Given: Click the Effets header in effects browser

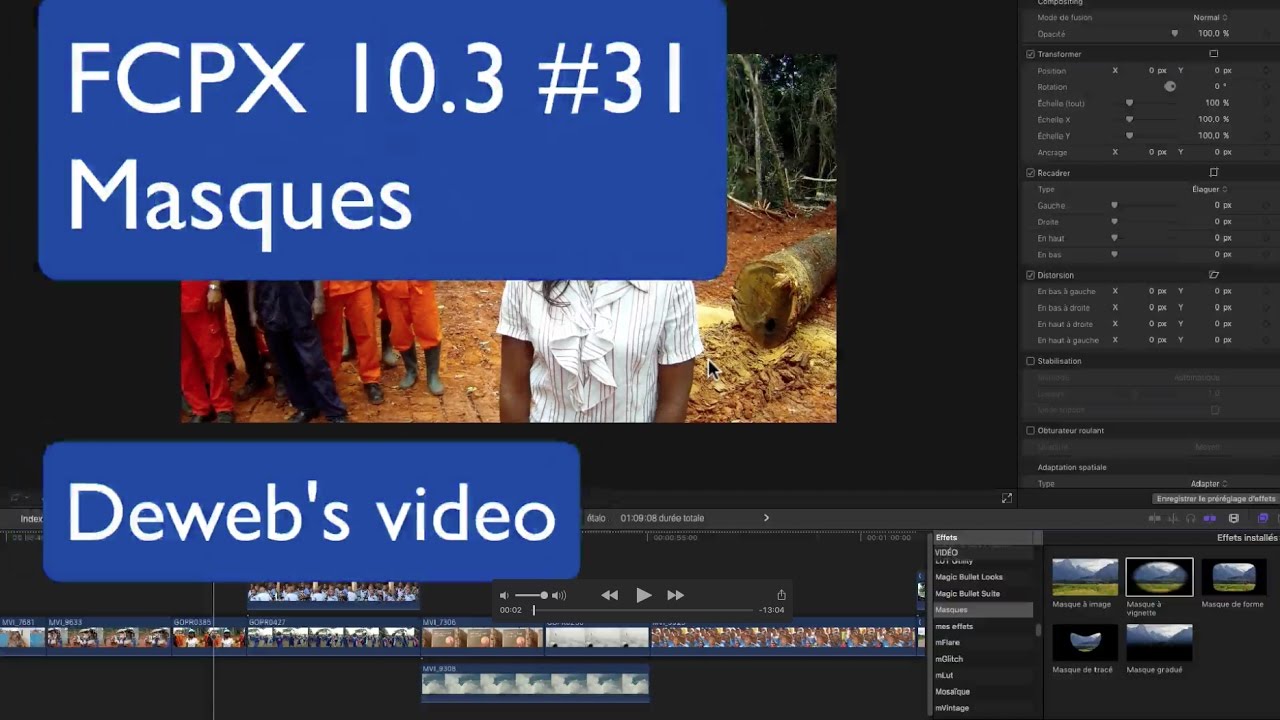Looking at the screenshot, I should (x=946, y=538).
